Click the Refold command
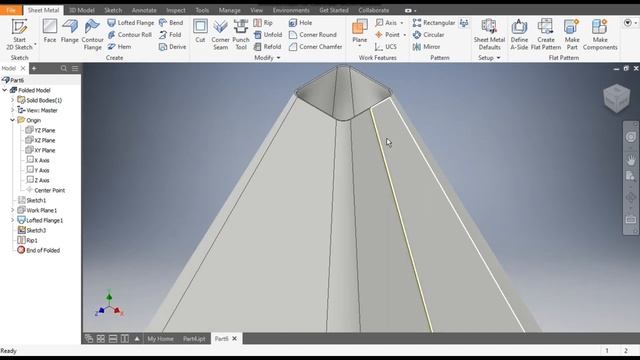This screenshot has height=360, width=640. click(267, 47)
